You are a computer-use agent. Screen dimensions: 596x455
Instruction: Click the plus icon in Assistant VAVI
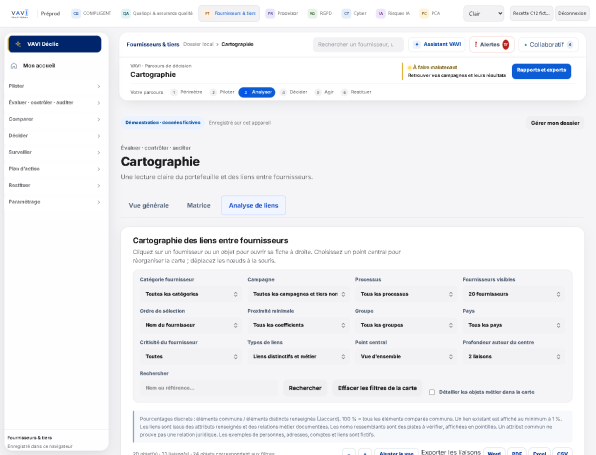[x=417, y=44]
